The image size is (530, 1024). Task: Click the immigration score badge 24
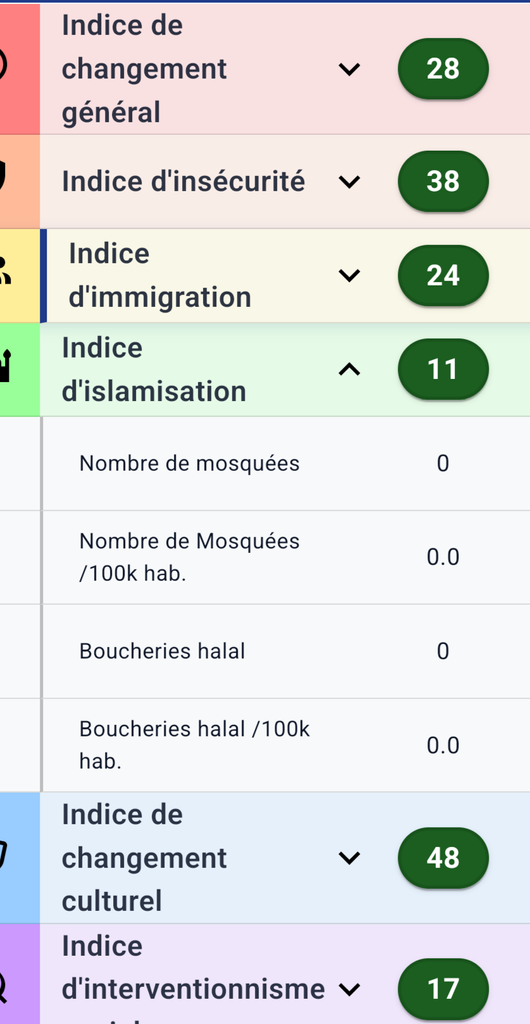click(x=443, y=276)
